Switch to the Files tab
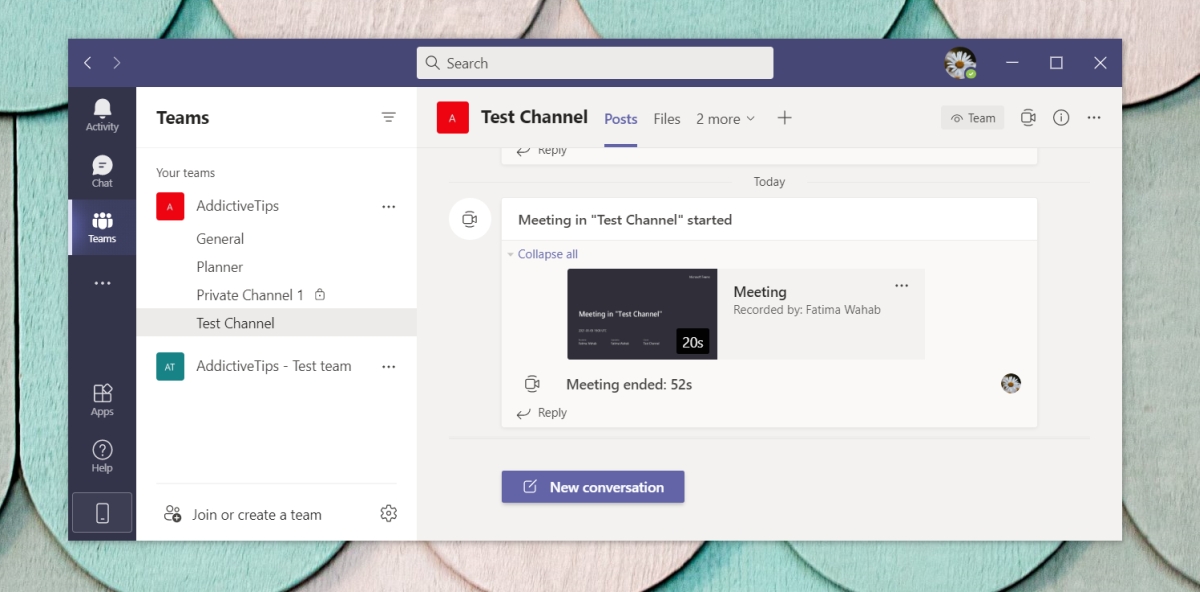This screenshot has width=1200, height=592. (667, 119)
